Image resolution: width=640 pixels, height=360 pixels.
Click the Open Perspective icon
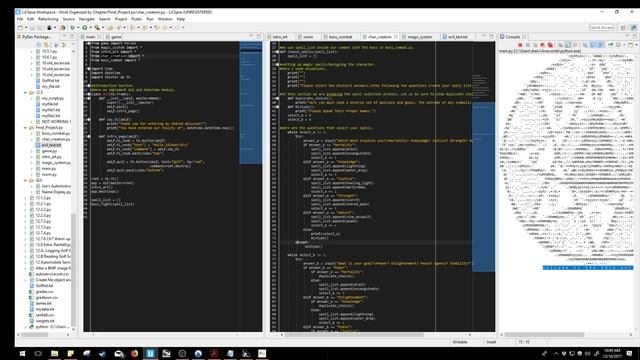coord(623,28)
